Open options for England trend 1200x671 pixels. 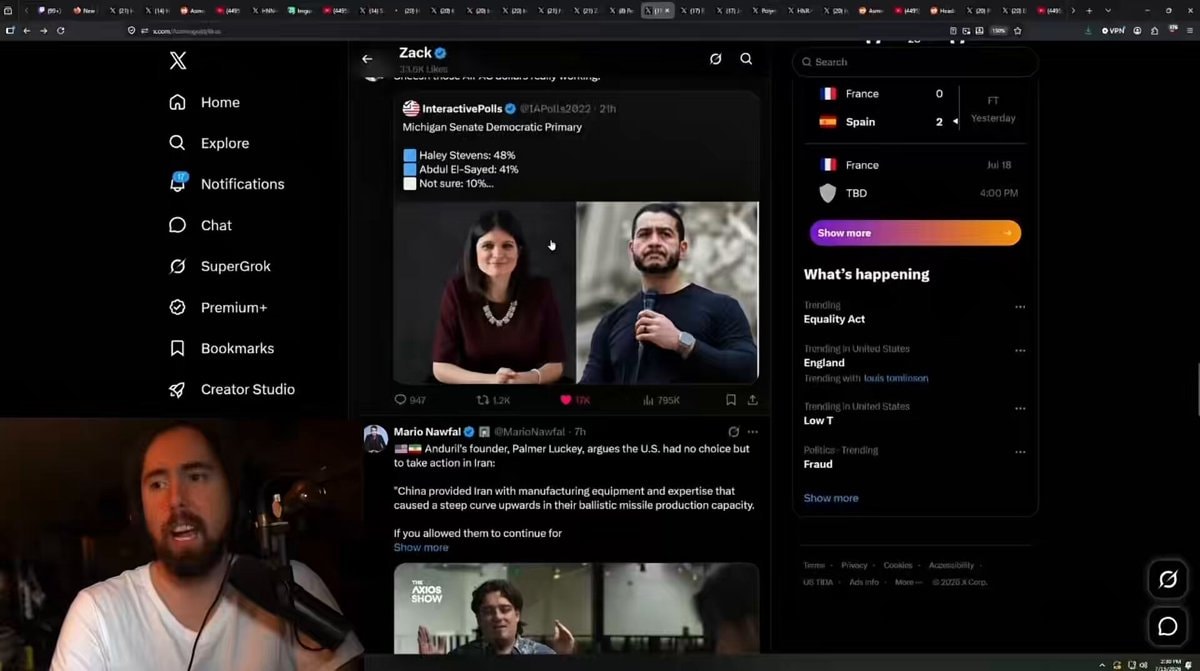pyautogui.click(x=1020, y=351)
